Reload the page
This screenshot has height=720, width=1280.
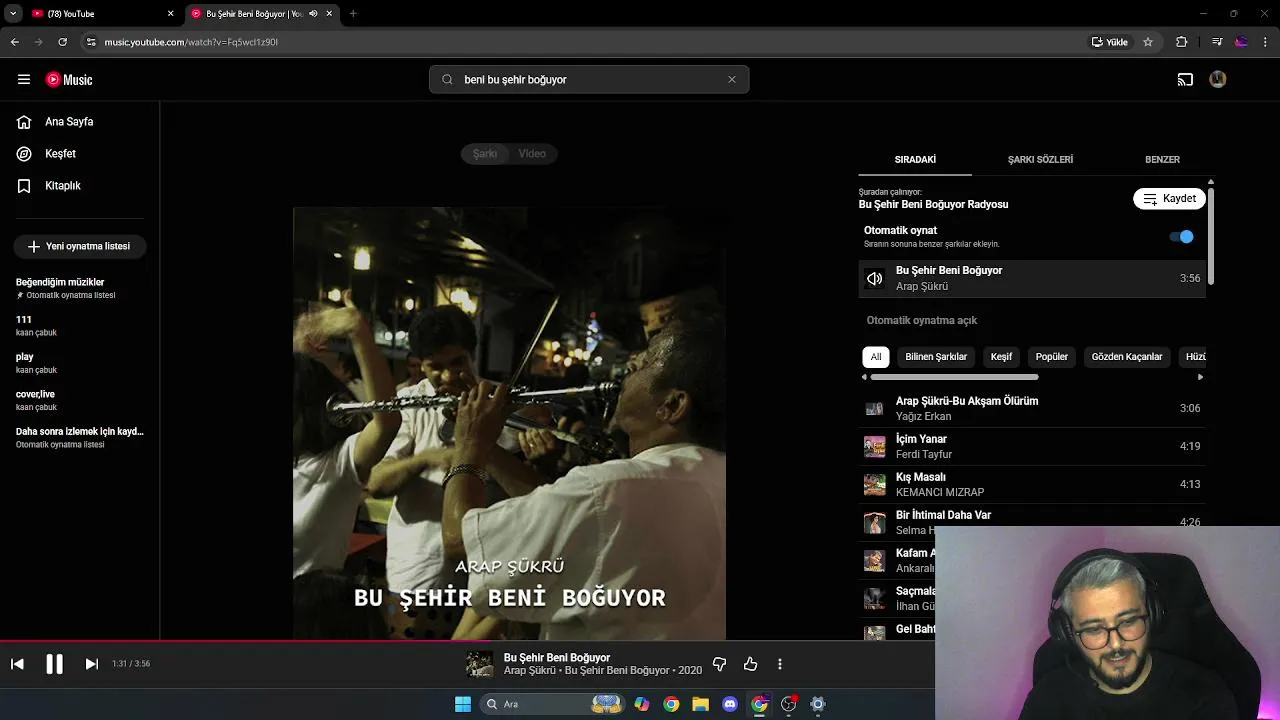pos(62,42)
